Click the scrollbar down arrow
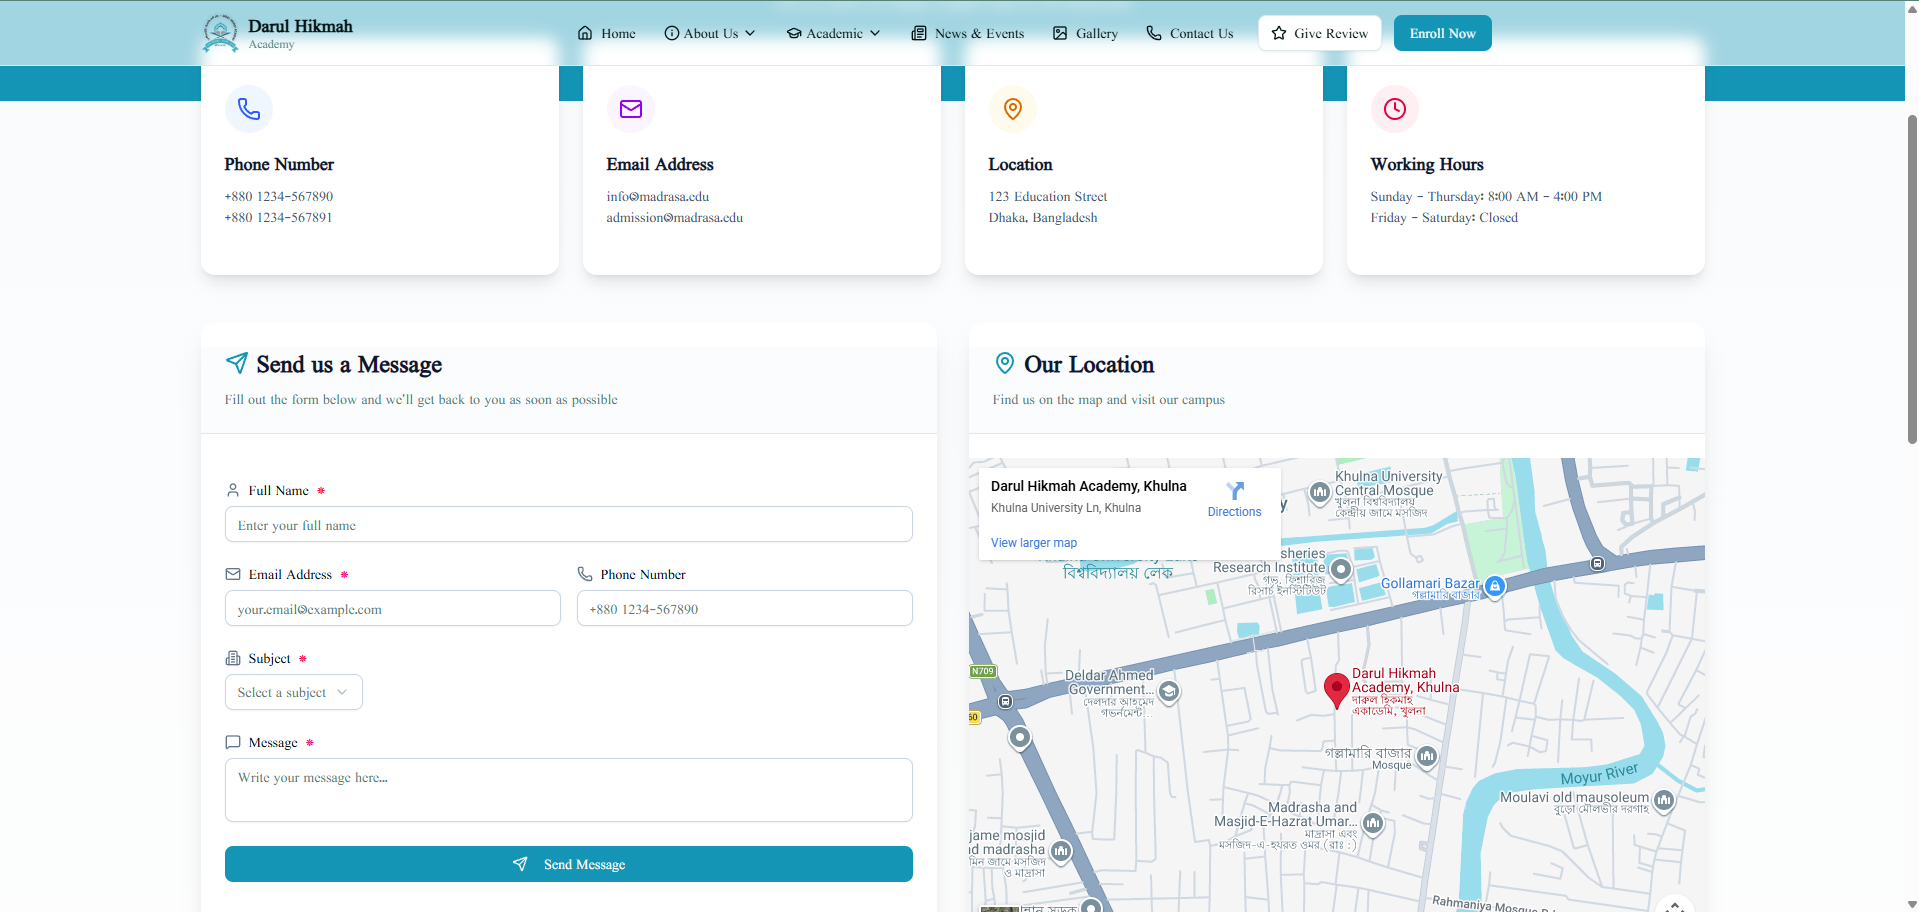 pyautogui.click(x=1911, y=904)
